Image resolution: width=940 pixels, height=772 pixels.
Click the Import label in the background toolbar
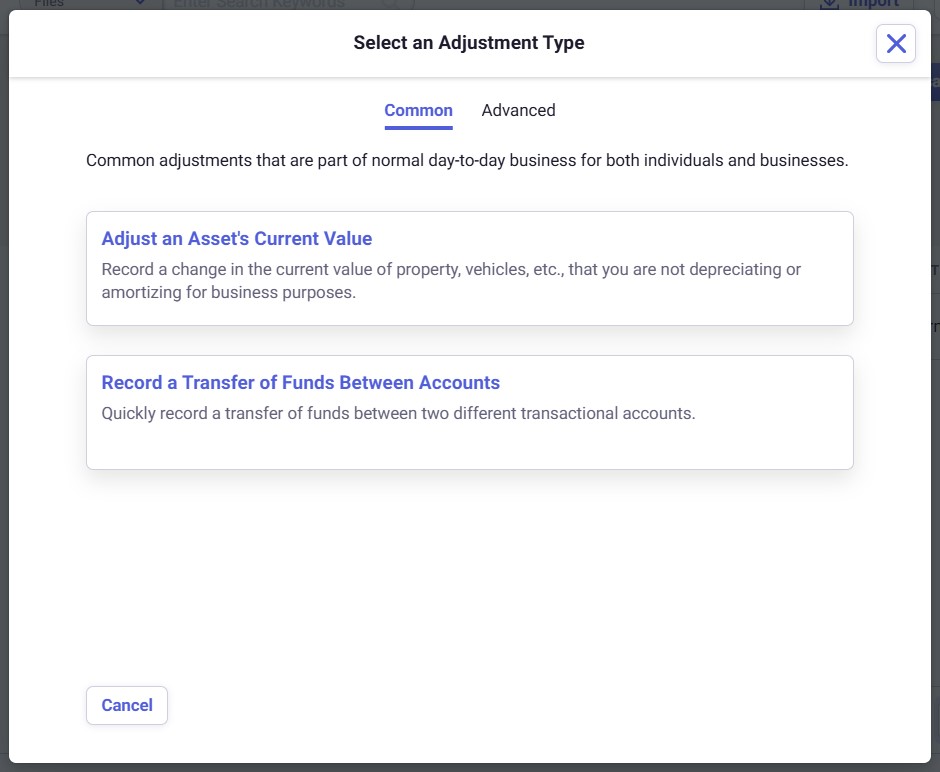873,4
